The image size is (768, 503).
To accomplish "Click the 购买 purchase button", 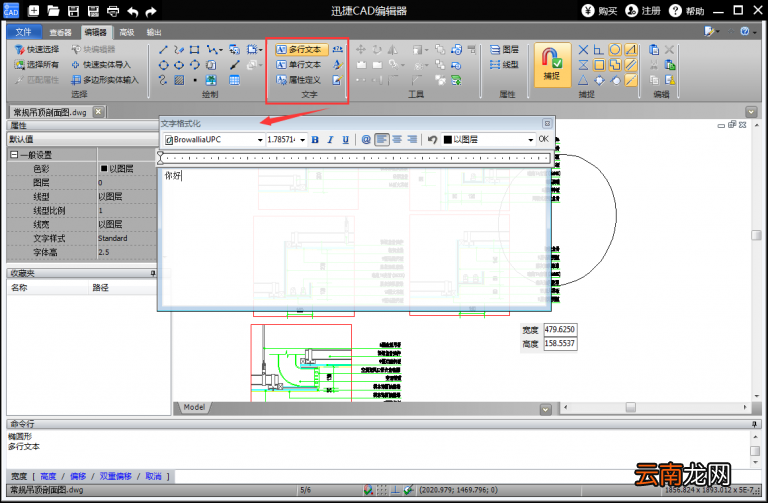I will [600, 11].
